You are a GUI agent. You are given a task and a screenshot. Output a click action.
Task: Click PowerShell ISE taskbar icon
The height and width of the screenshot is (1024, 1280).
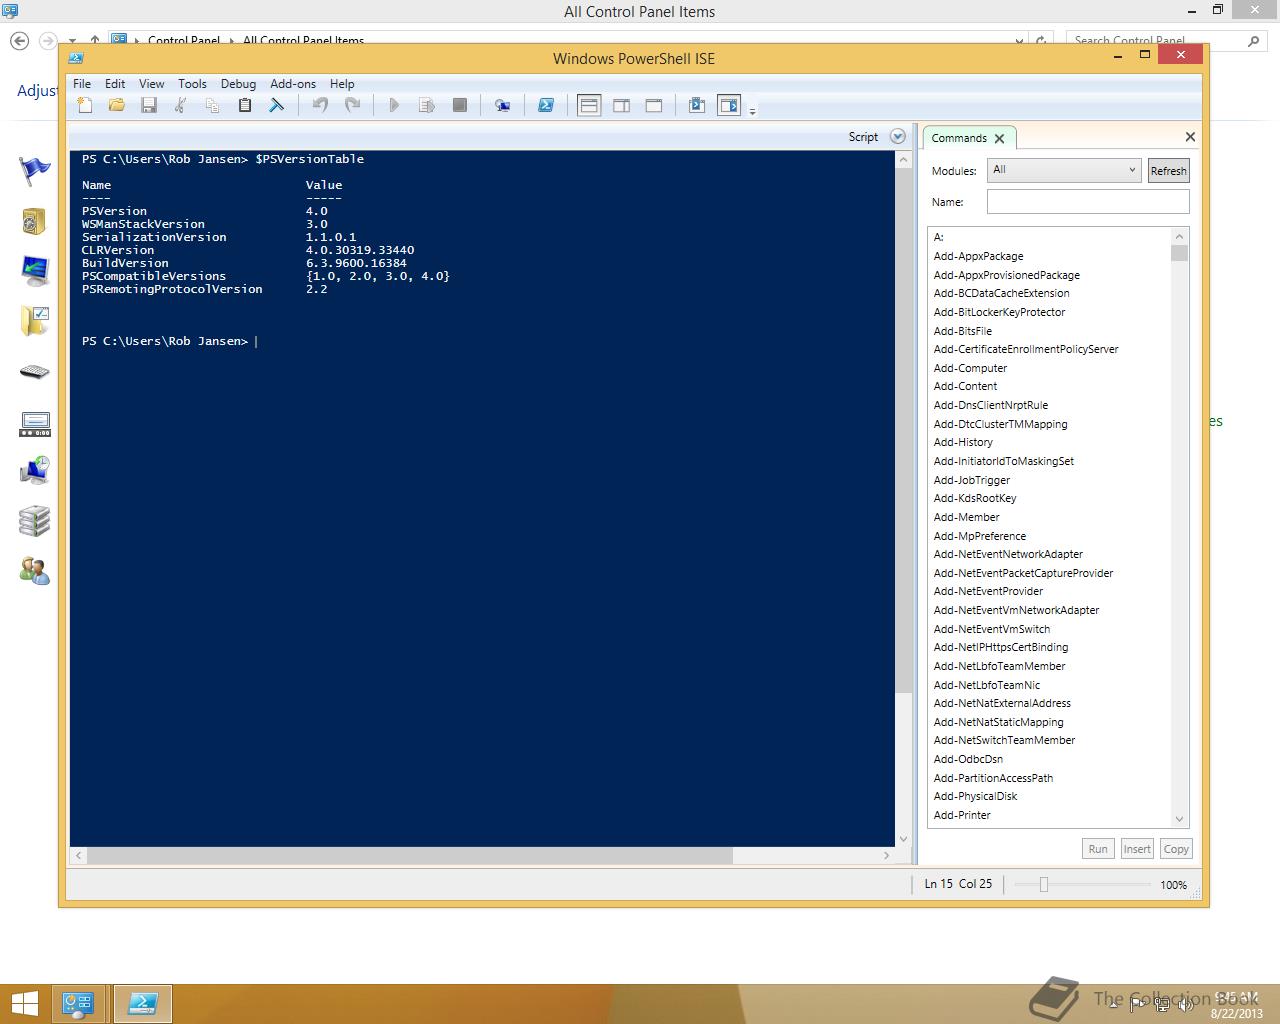point(142,1004)
